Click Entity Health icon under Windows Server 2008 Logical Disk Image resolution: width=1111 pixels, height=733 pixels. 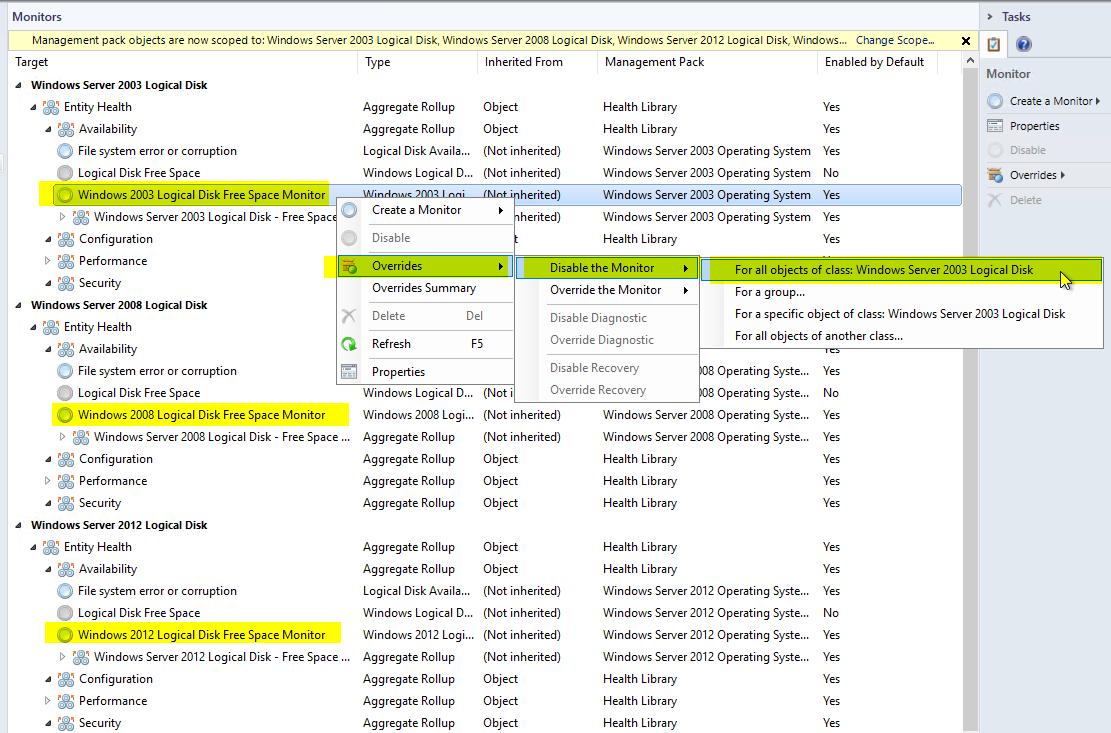51,327
